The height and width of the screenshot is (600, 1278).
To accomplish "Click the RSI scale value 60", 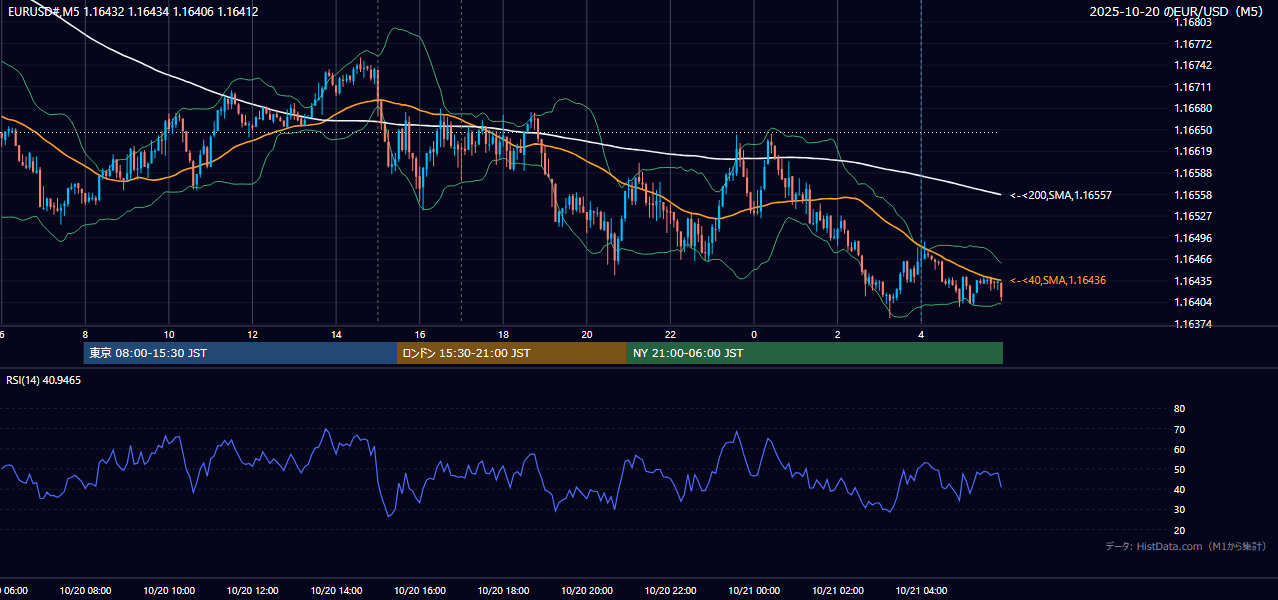I will coord(1179,449).
